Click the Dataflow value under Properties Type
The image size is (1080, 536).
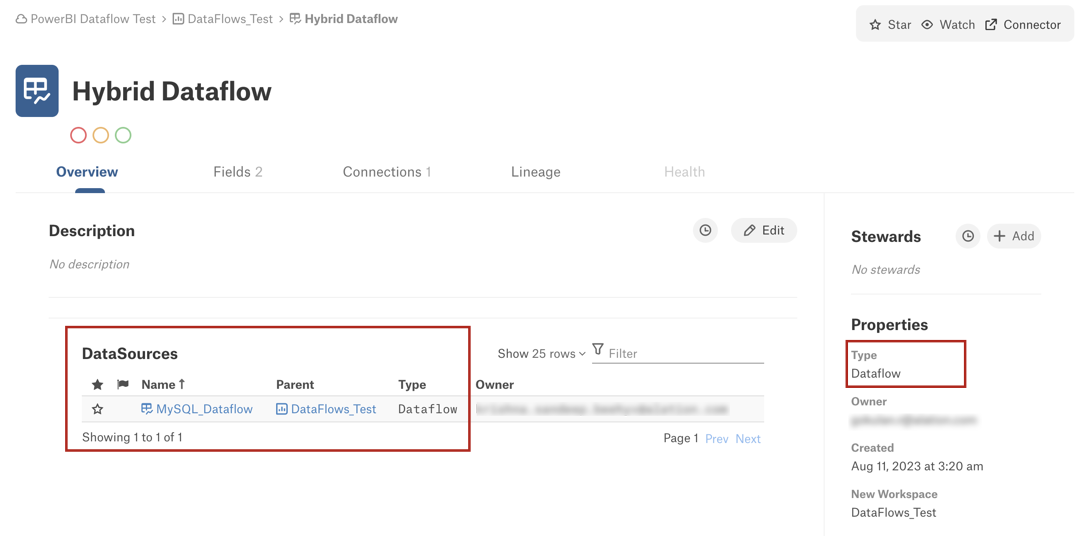[876, 373]
